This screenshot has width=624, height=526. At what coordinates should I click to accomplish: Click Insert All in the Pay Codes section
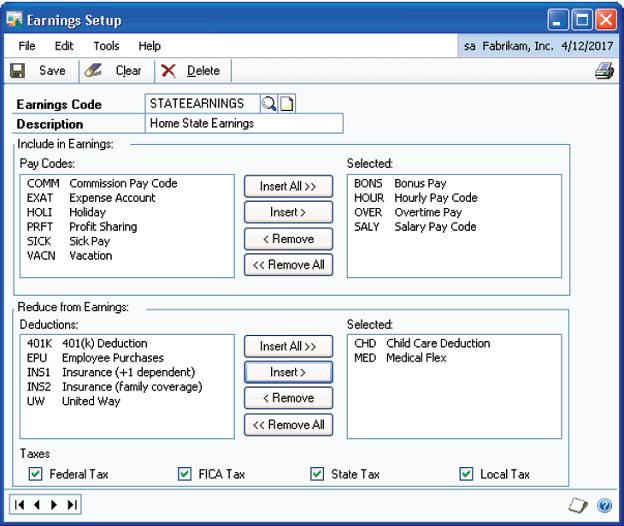[288, 186]
